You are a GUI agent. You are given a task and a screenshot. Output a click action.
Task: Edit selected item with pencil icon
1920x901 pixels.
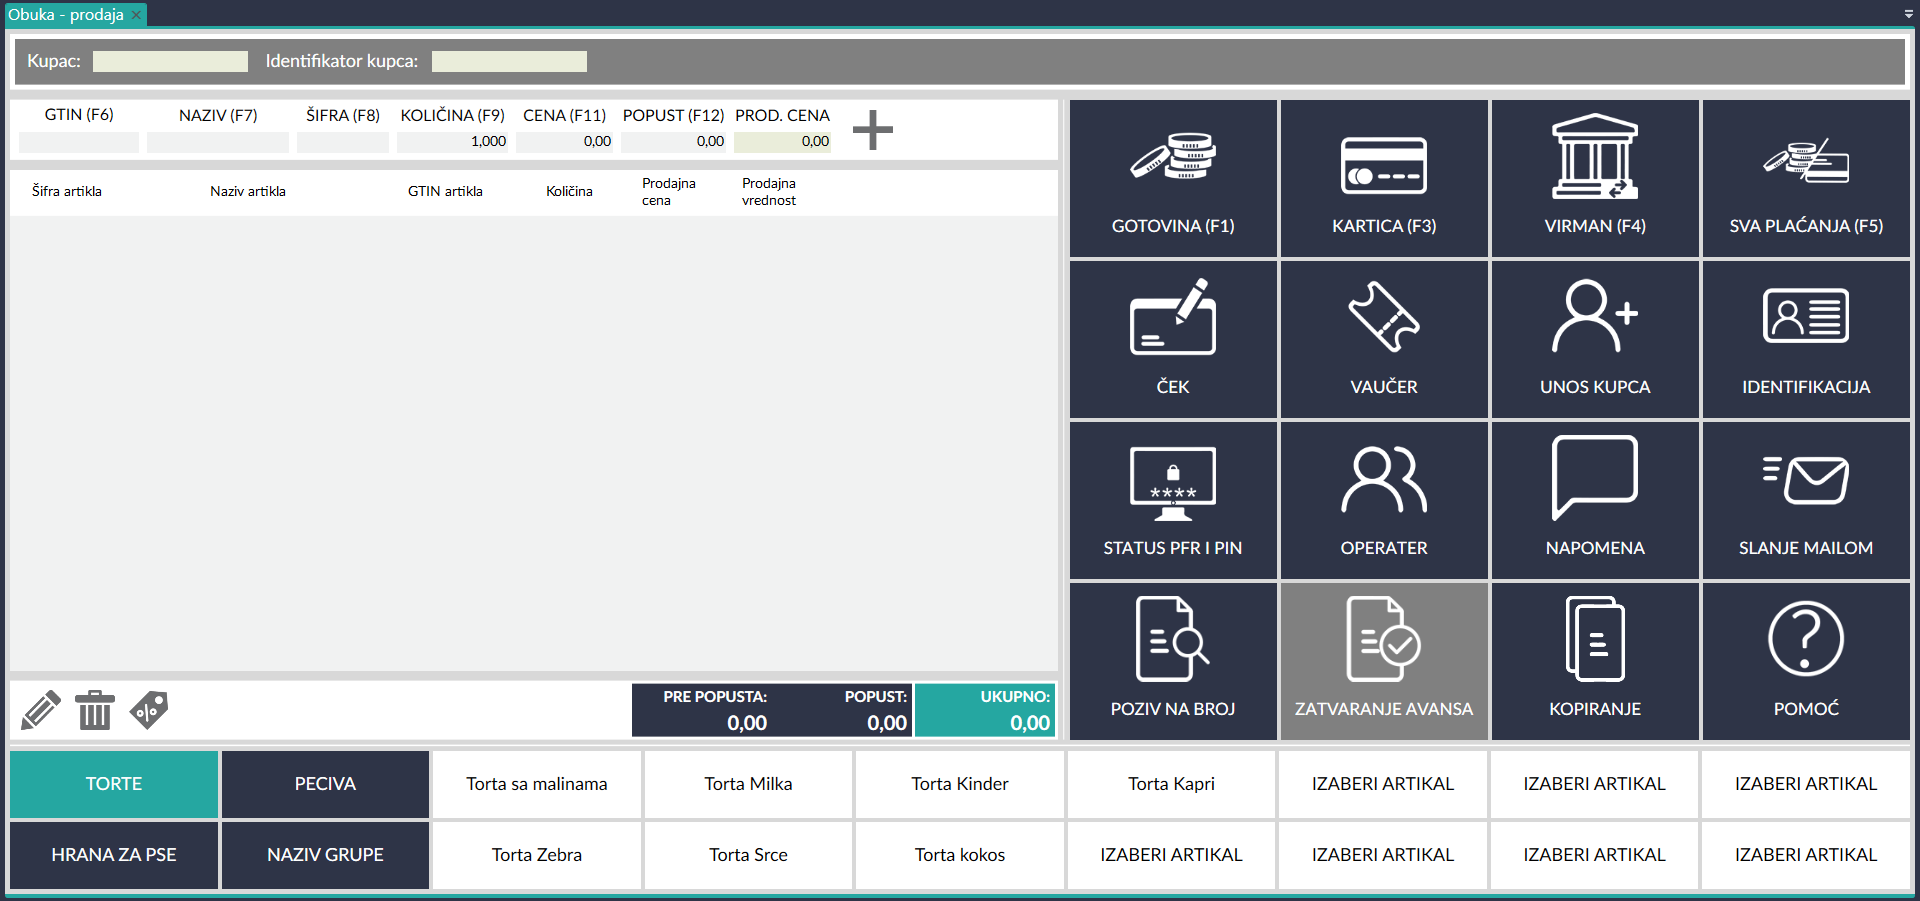[41, 710]
